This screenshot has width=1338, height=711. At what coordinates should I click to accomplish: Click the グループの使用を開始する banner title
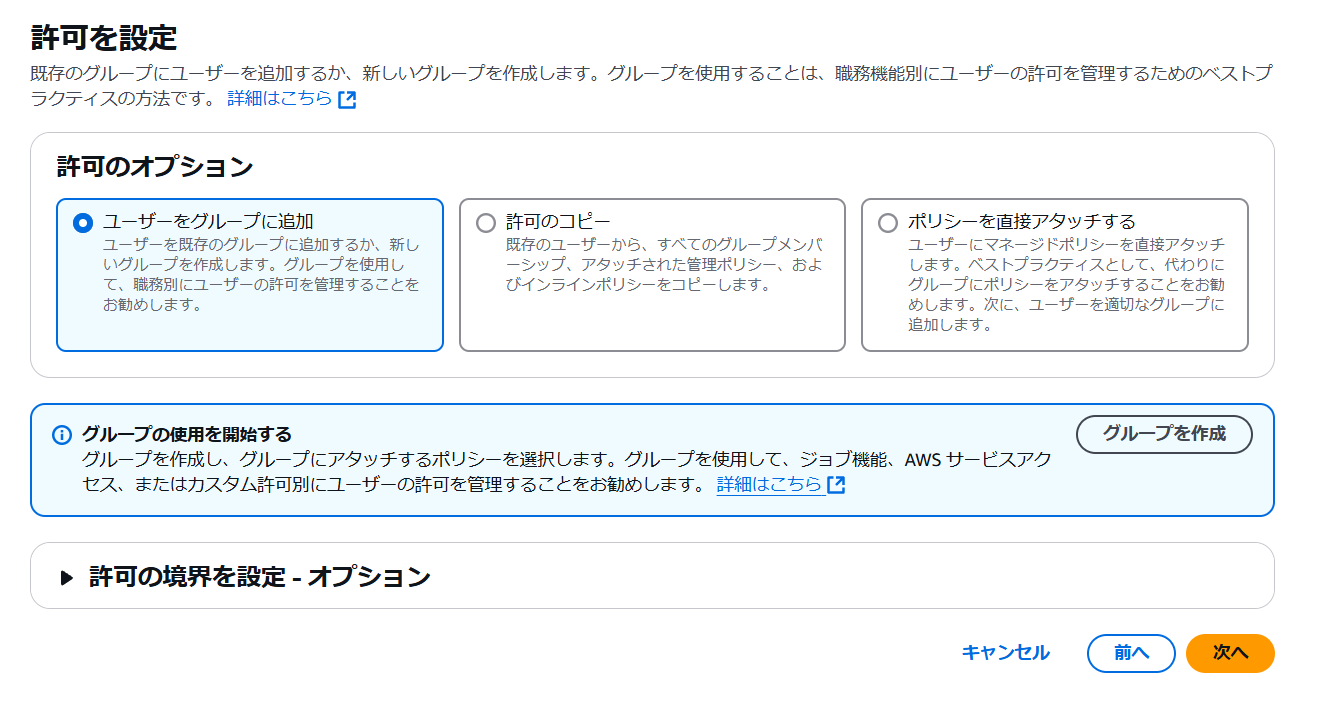(187, 434)
